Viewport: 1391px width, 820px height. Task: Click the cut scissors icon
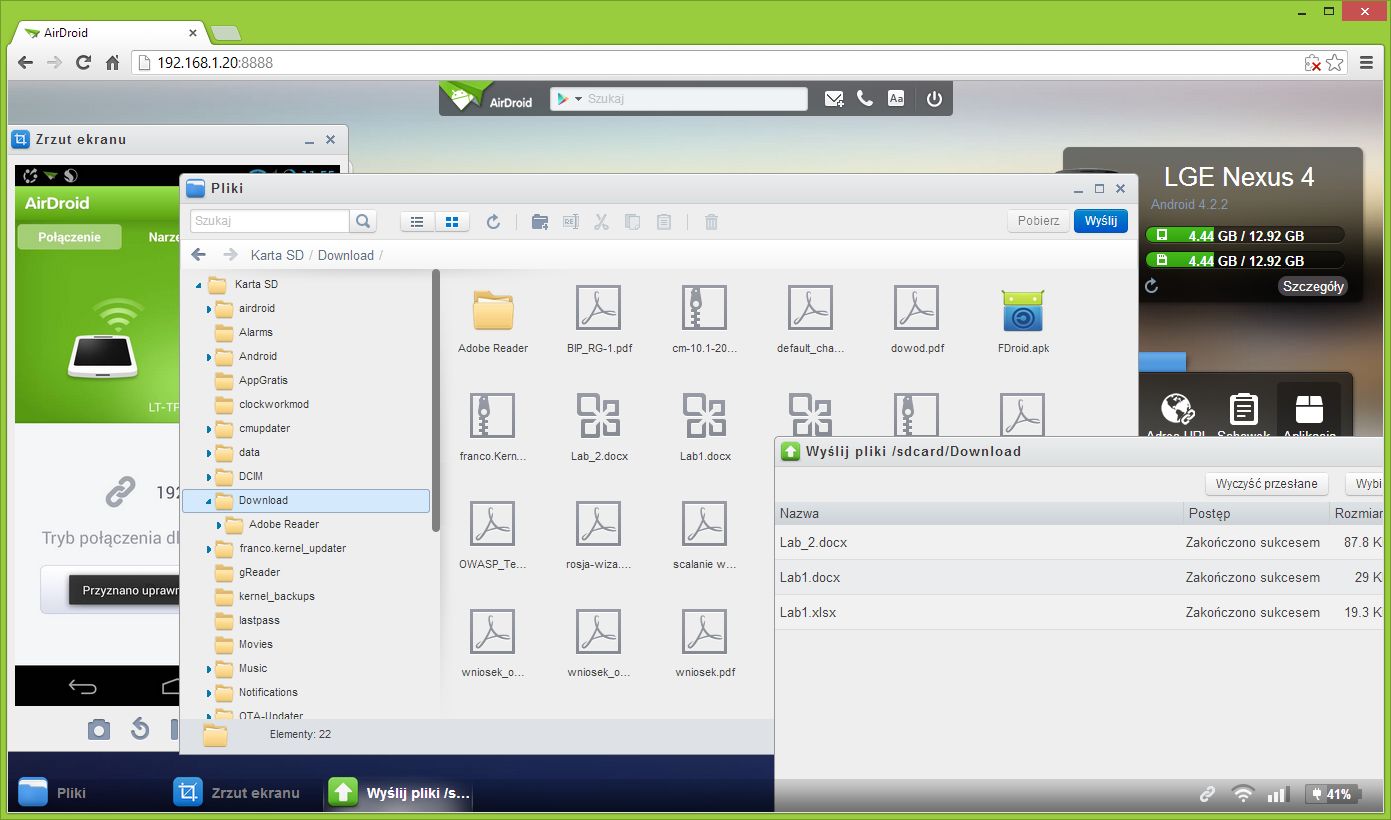coord(601,222)
